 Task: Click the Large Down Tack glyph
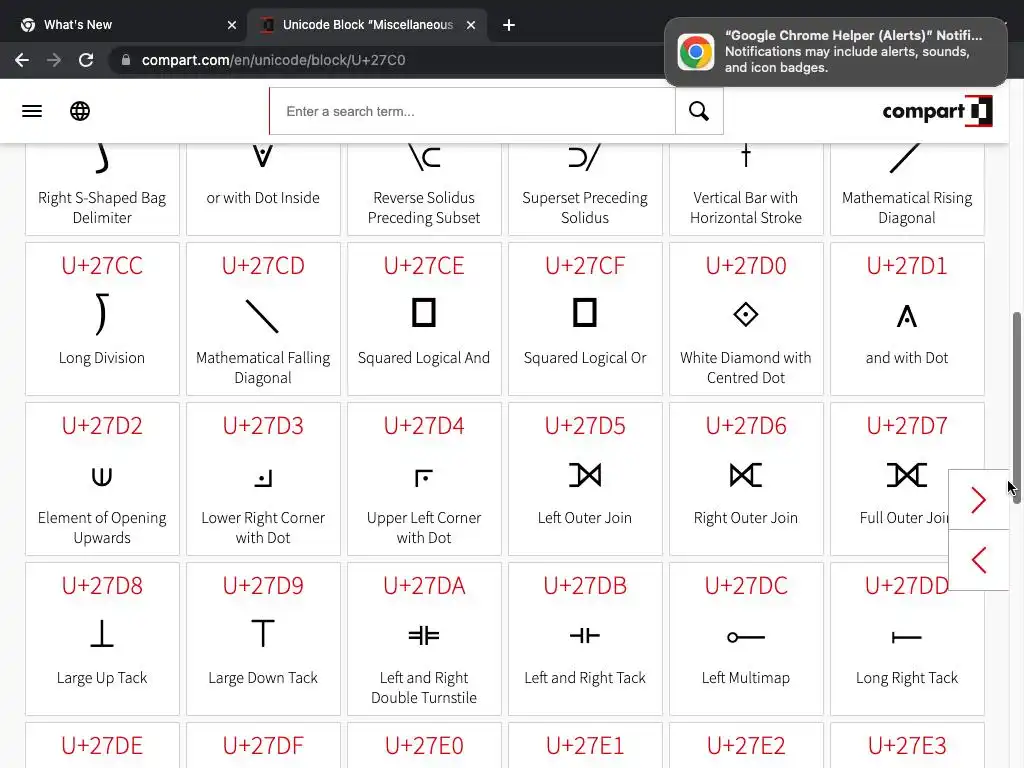coord(263,633)
